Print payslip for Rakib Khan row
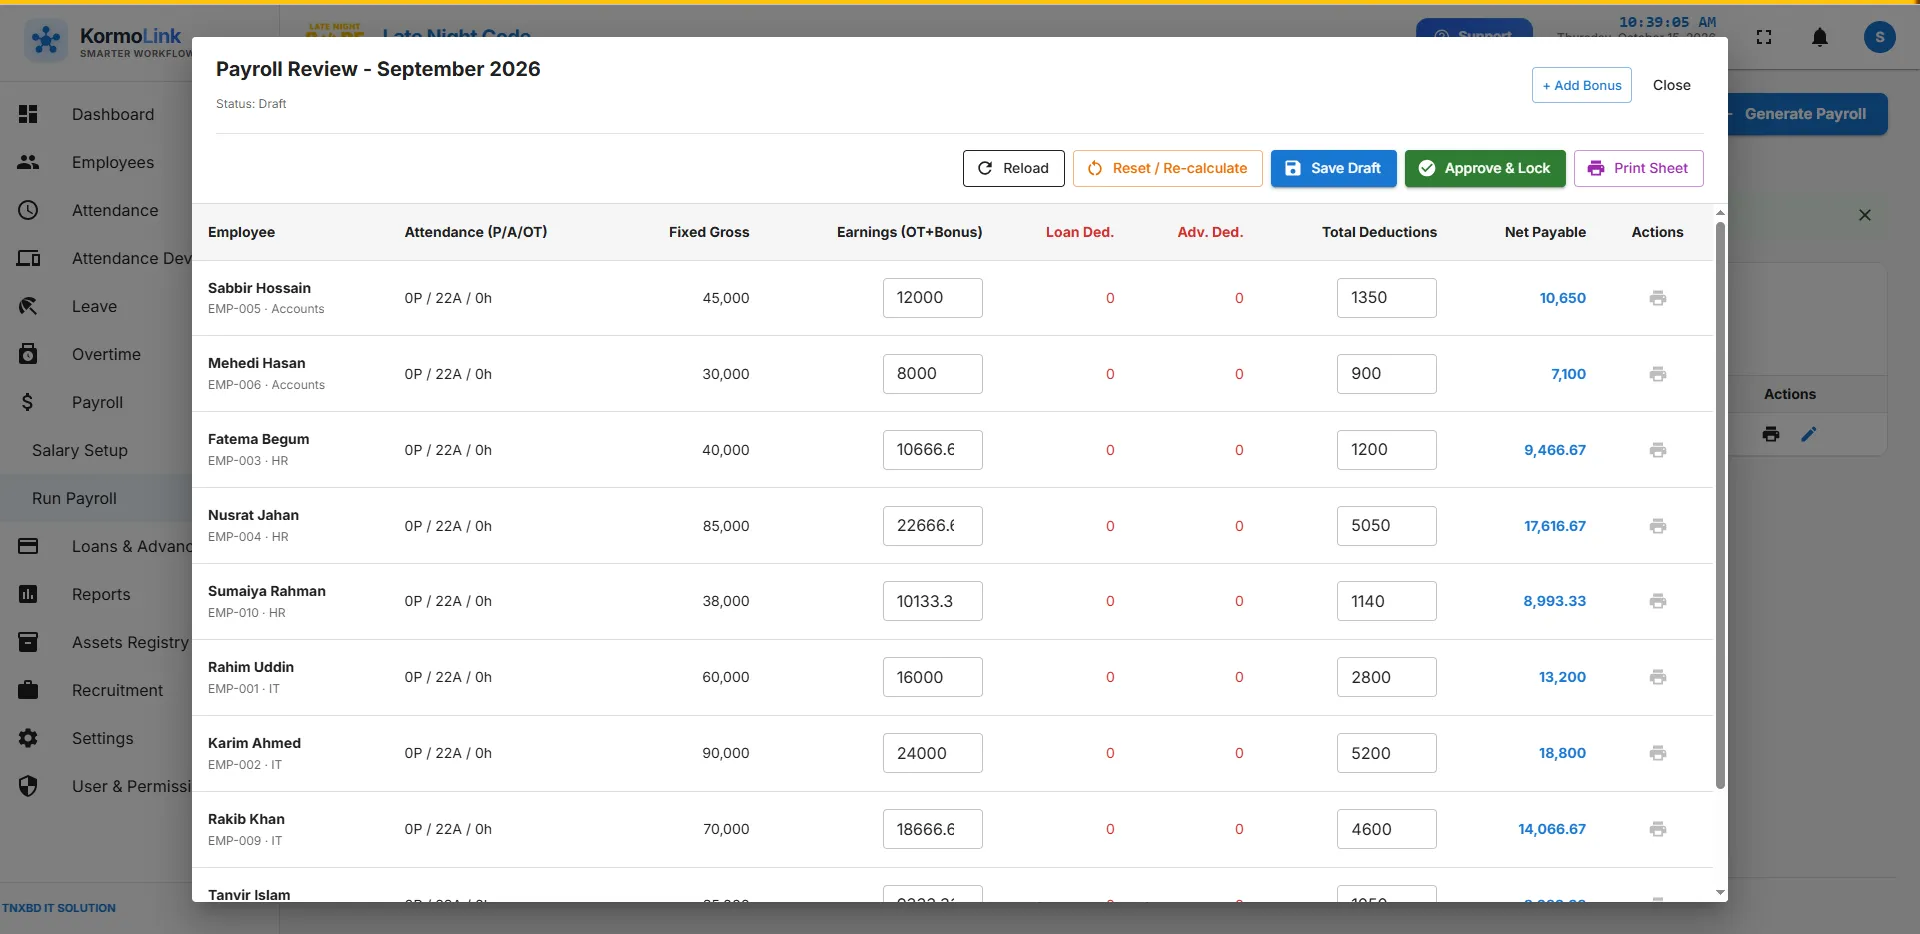Viewport: 1920px width, 934px height. [x=1657, y=829]
